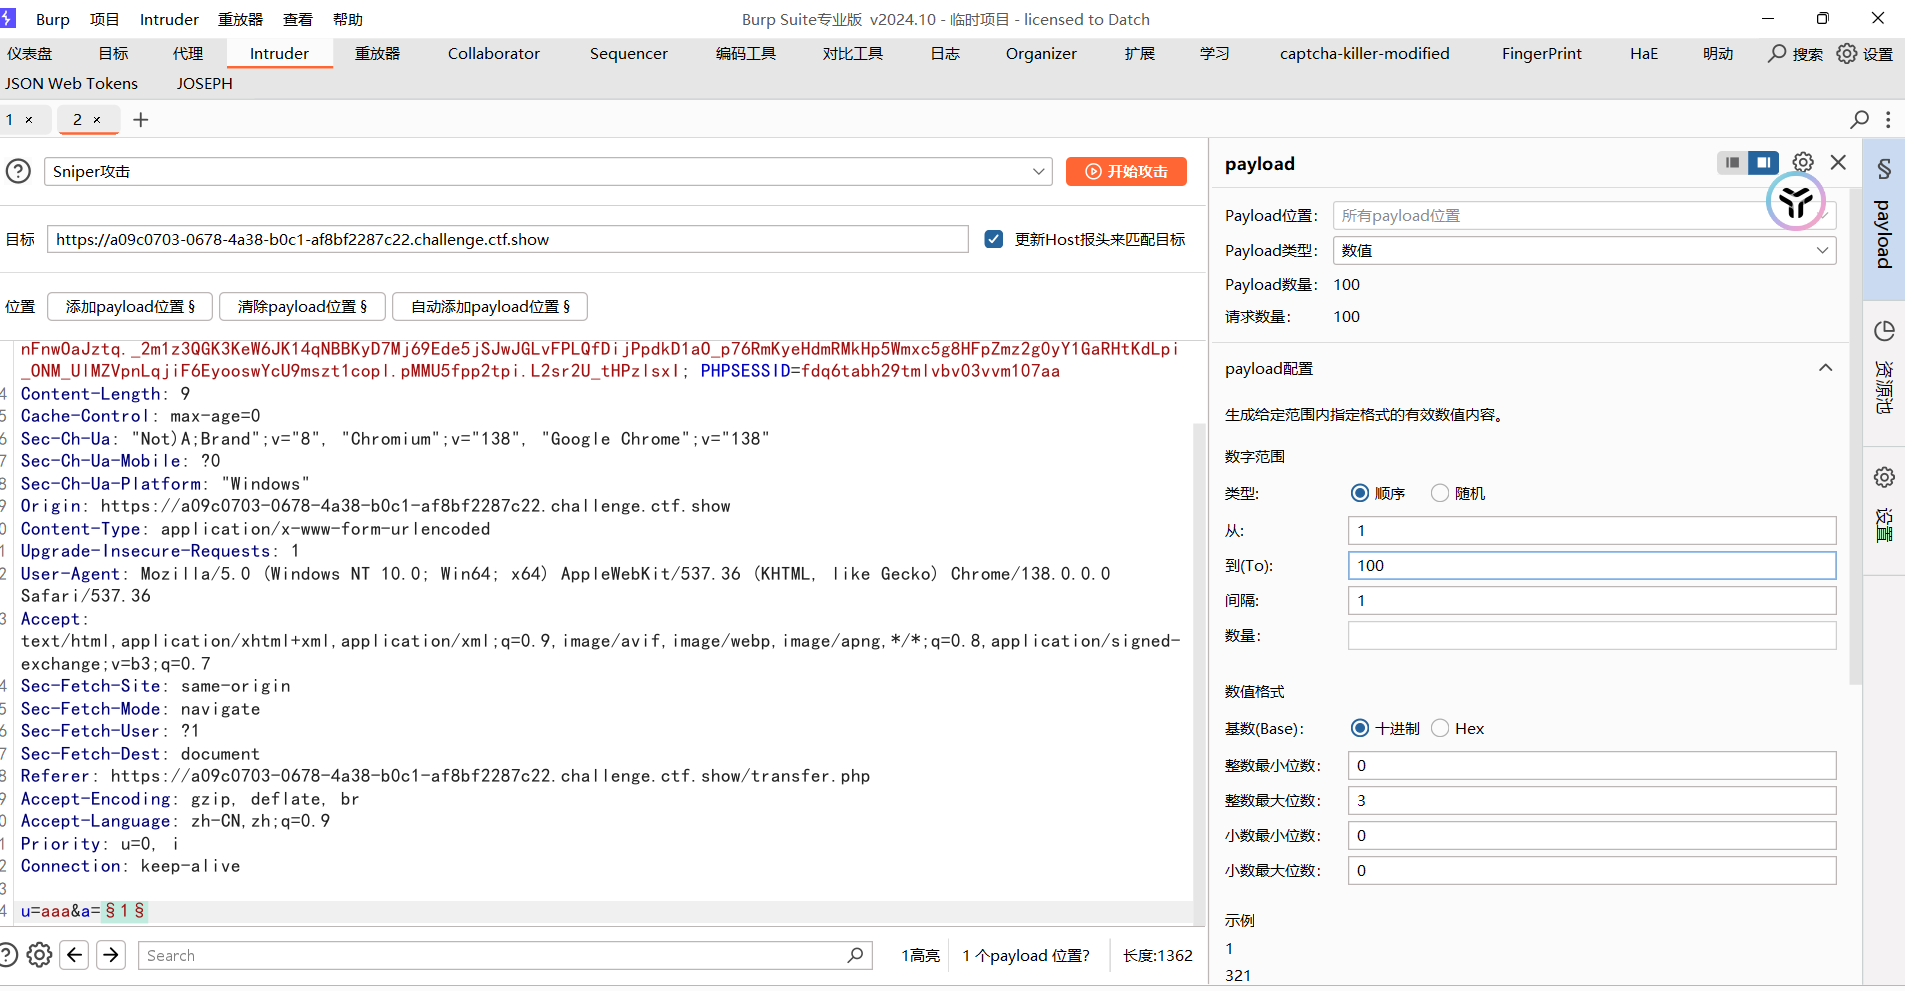Toggle the 更新Host报头来匹配目标 checkbox
The width and height of the screenshot is (1905, 991).
993,239
